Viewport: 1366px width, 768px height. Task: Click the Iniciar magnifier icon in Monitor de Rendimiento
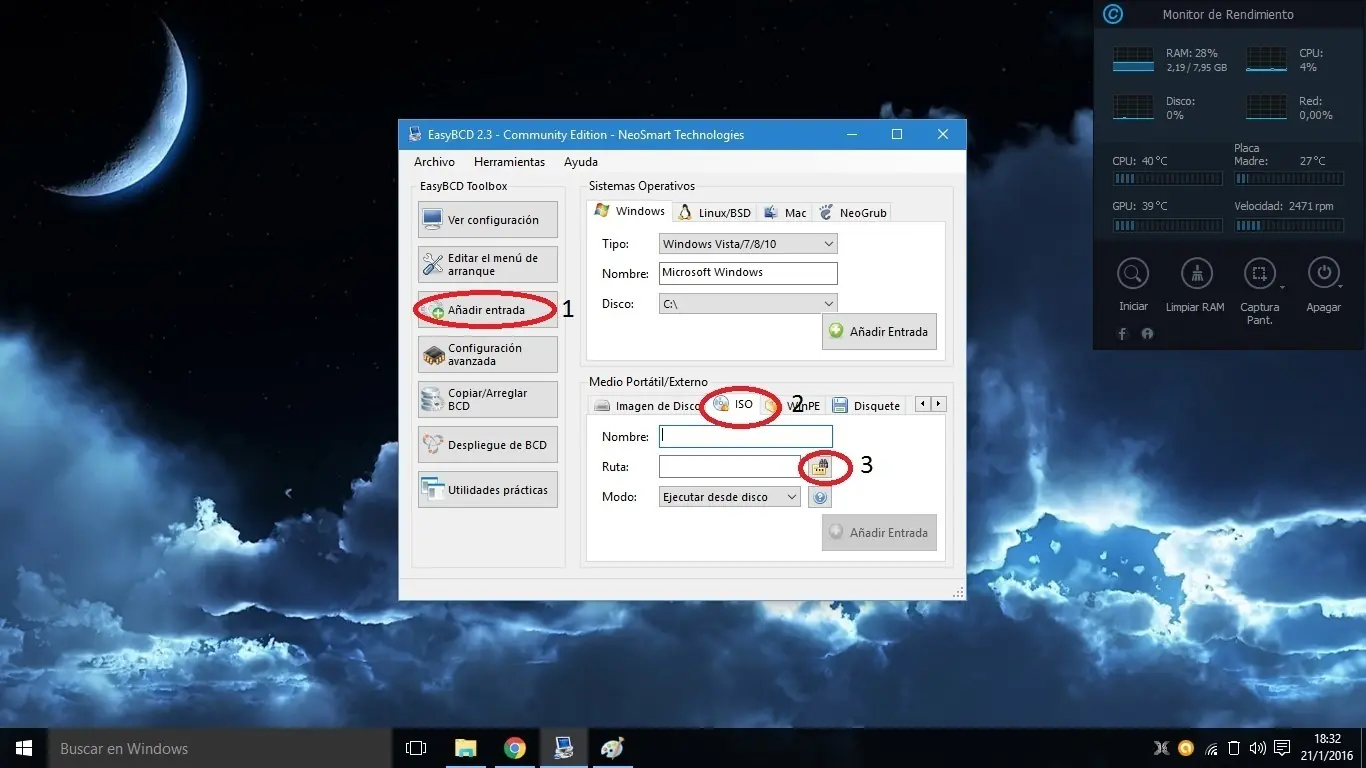pos(1133,273)
